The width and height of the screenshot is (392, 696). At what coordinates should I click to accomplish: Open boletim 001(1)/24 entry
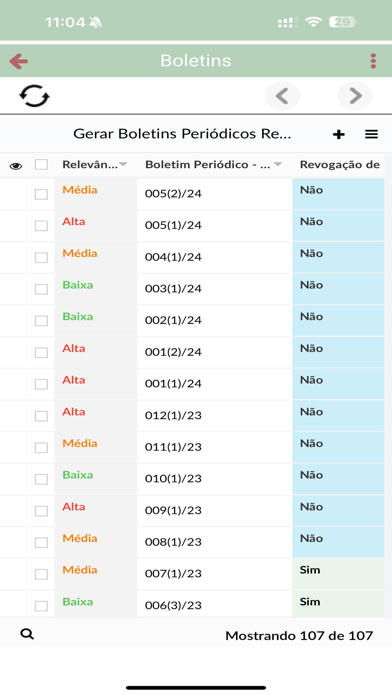(173, 384)
